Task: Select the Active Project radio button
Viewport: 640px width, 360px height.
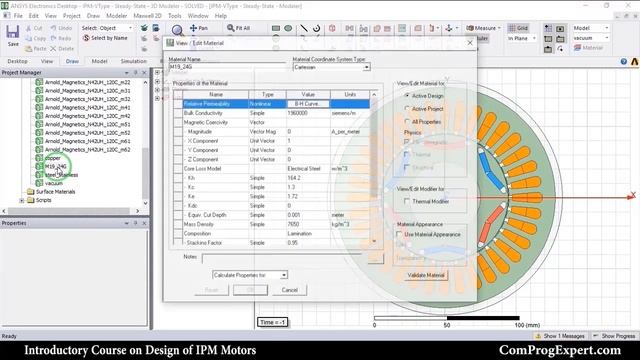Action: [x=407, y=109]
